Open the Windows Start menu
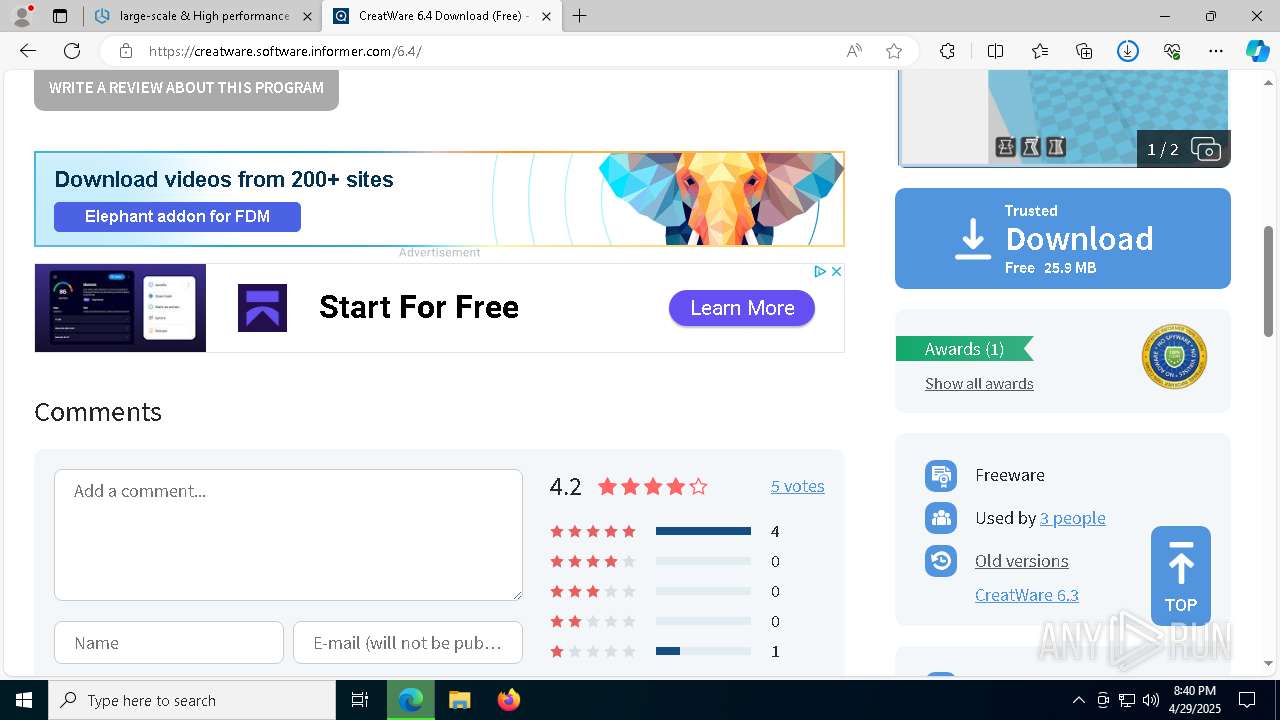Viewport: 1280px width, 720px height. [24, 700]
